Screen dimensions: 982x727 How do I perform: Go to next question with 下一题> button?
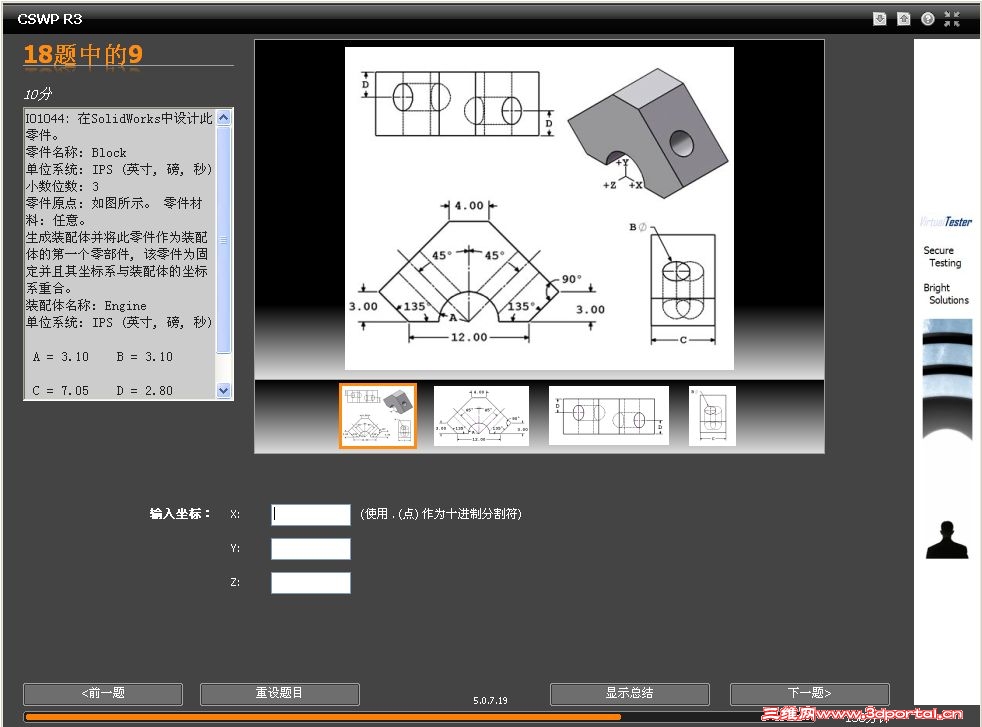coord(809,694)
